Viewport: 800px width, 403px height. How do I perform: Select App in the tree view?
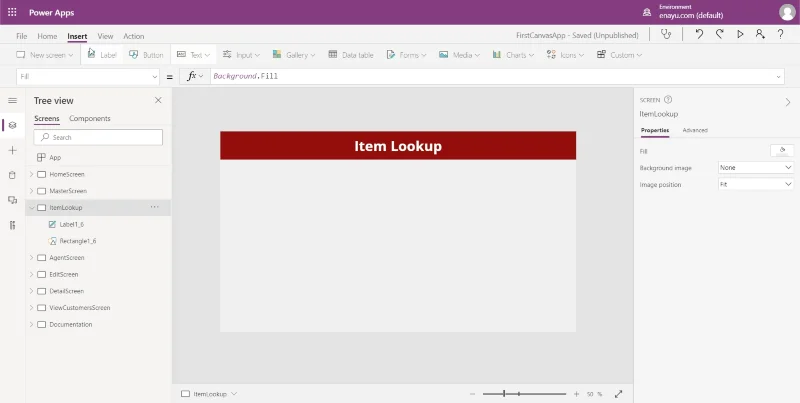[x=55, y=158]
